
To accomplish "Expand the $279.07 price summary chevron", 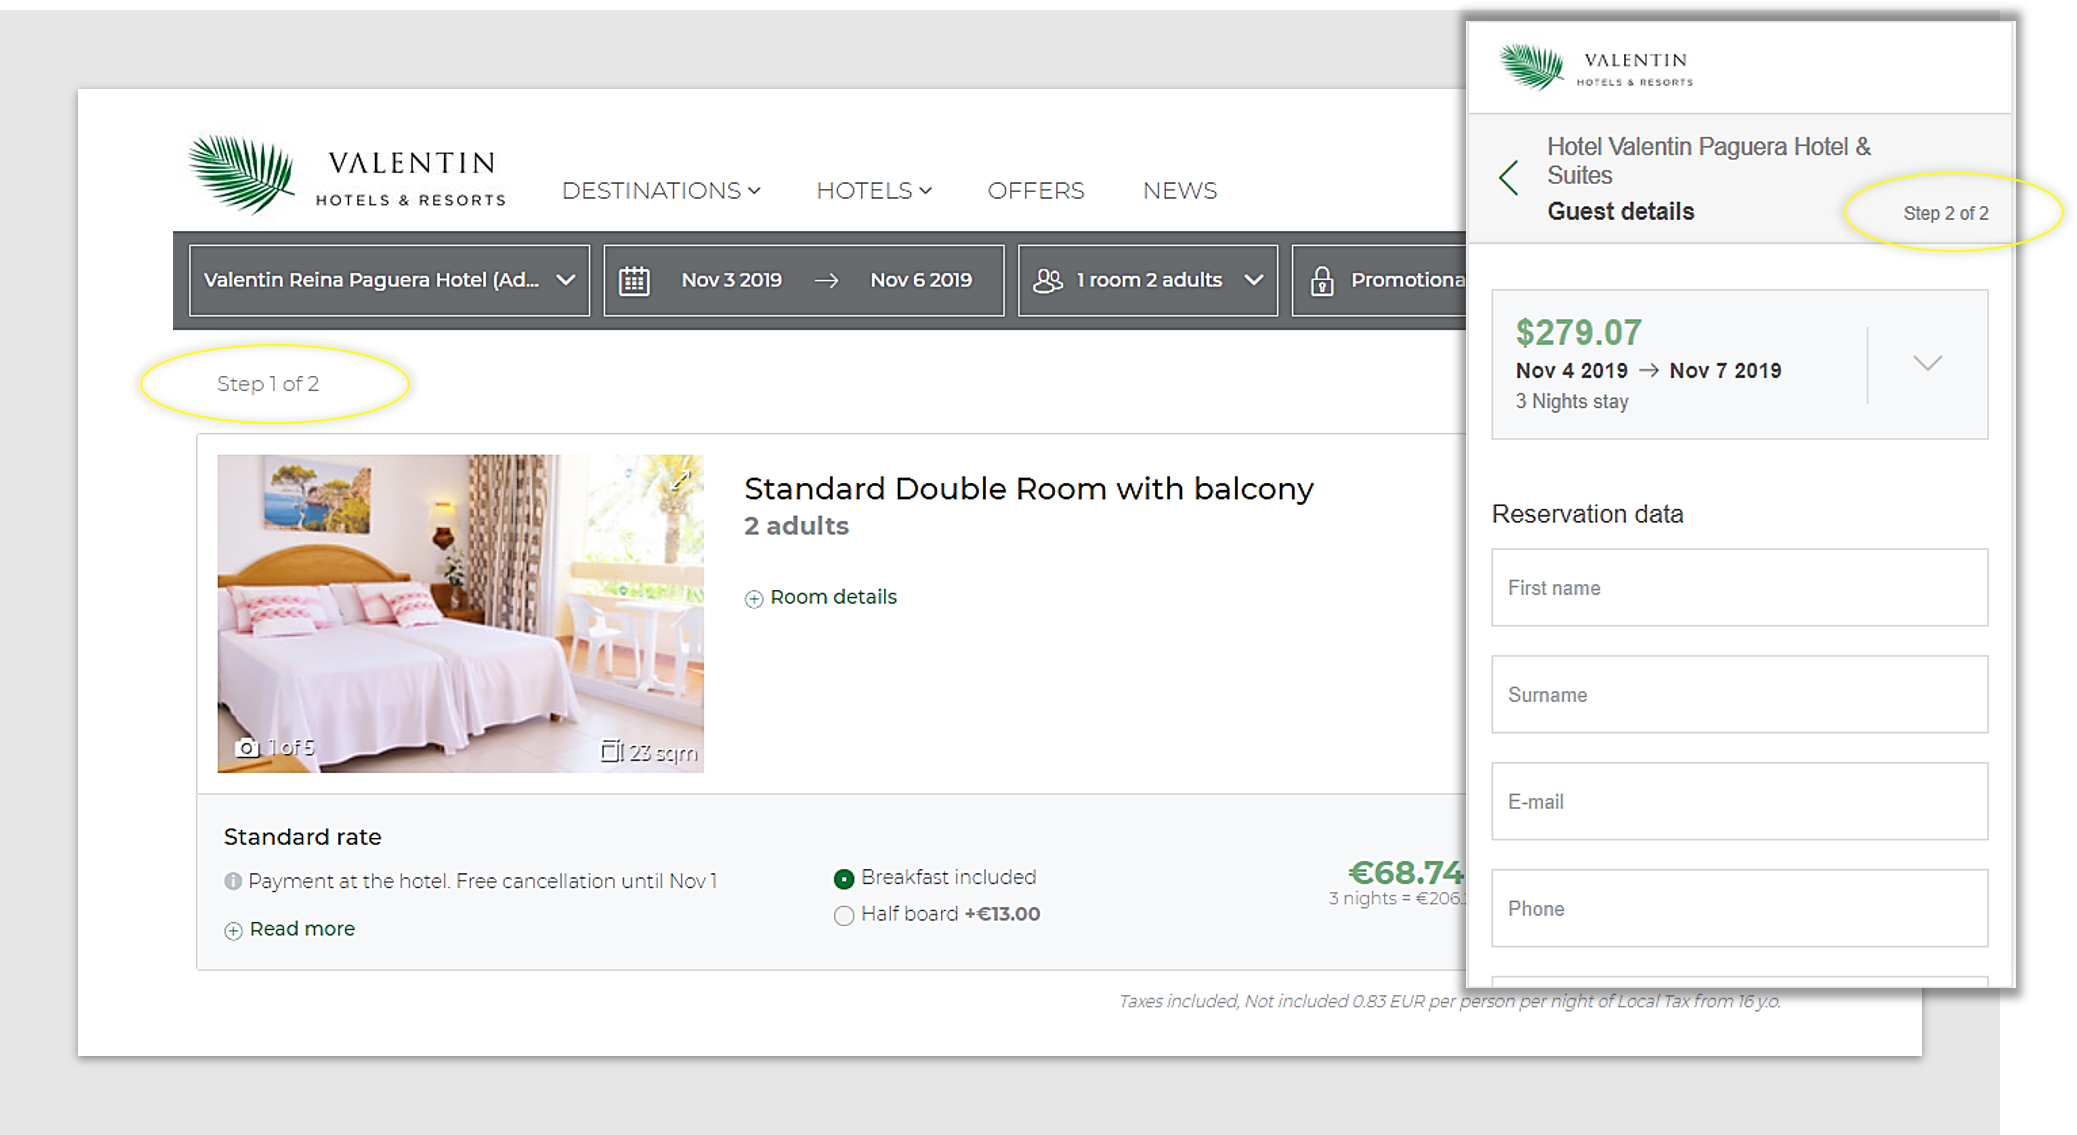I will (1928, 362).
